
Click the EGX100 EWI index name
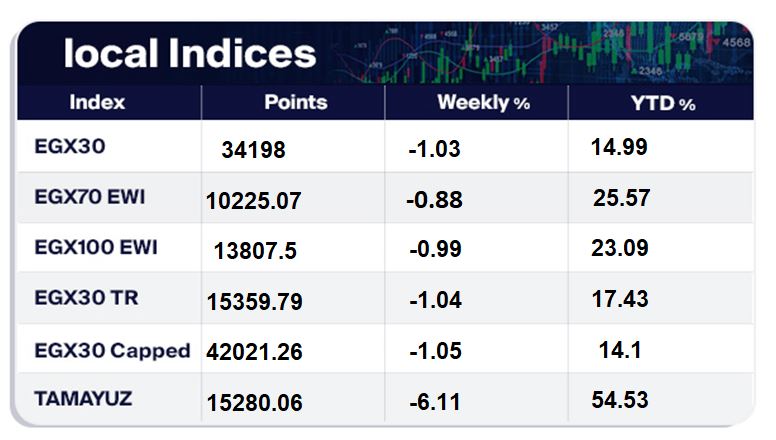tap(95, 246)
